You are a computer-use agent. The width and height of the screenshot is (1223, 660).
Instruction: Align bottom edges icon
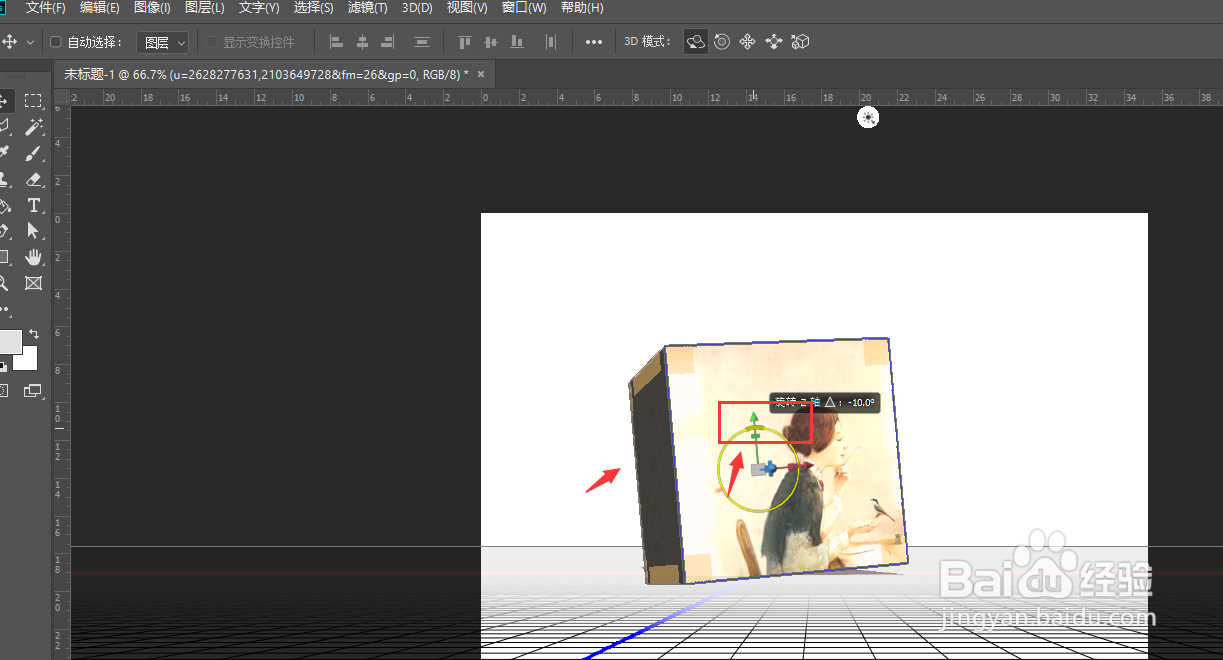pyautogui.click(x=516, y=42)
